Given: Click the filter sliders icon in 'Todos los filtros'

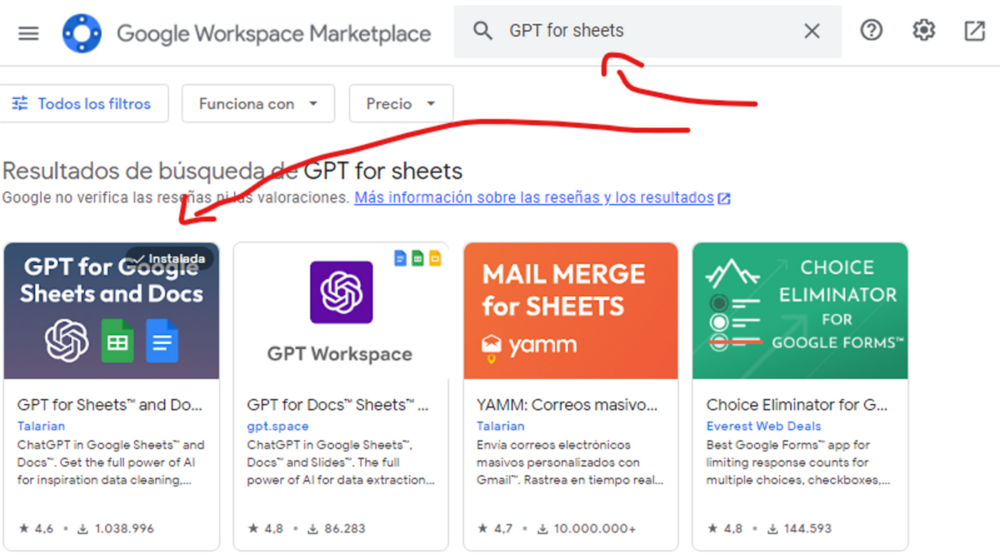Looking at the screenshot, I should 20,103.
